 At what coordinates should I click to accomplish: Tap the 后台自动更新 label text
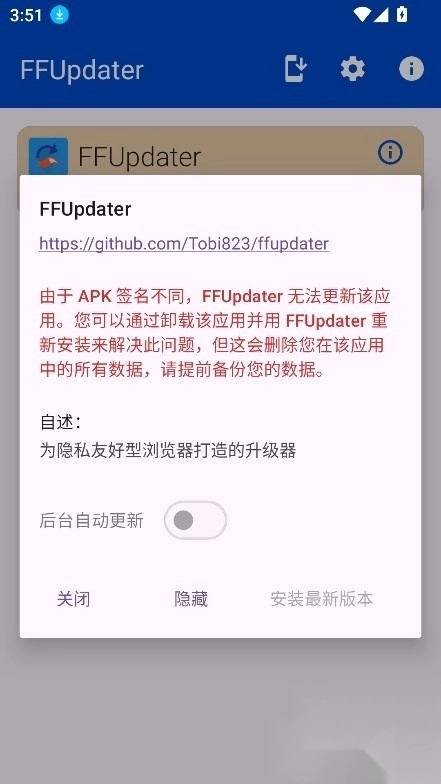pos(92,520)
